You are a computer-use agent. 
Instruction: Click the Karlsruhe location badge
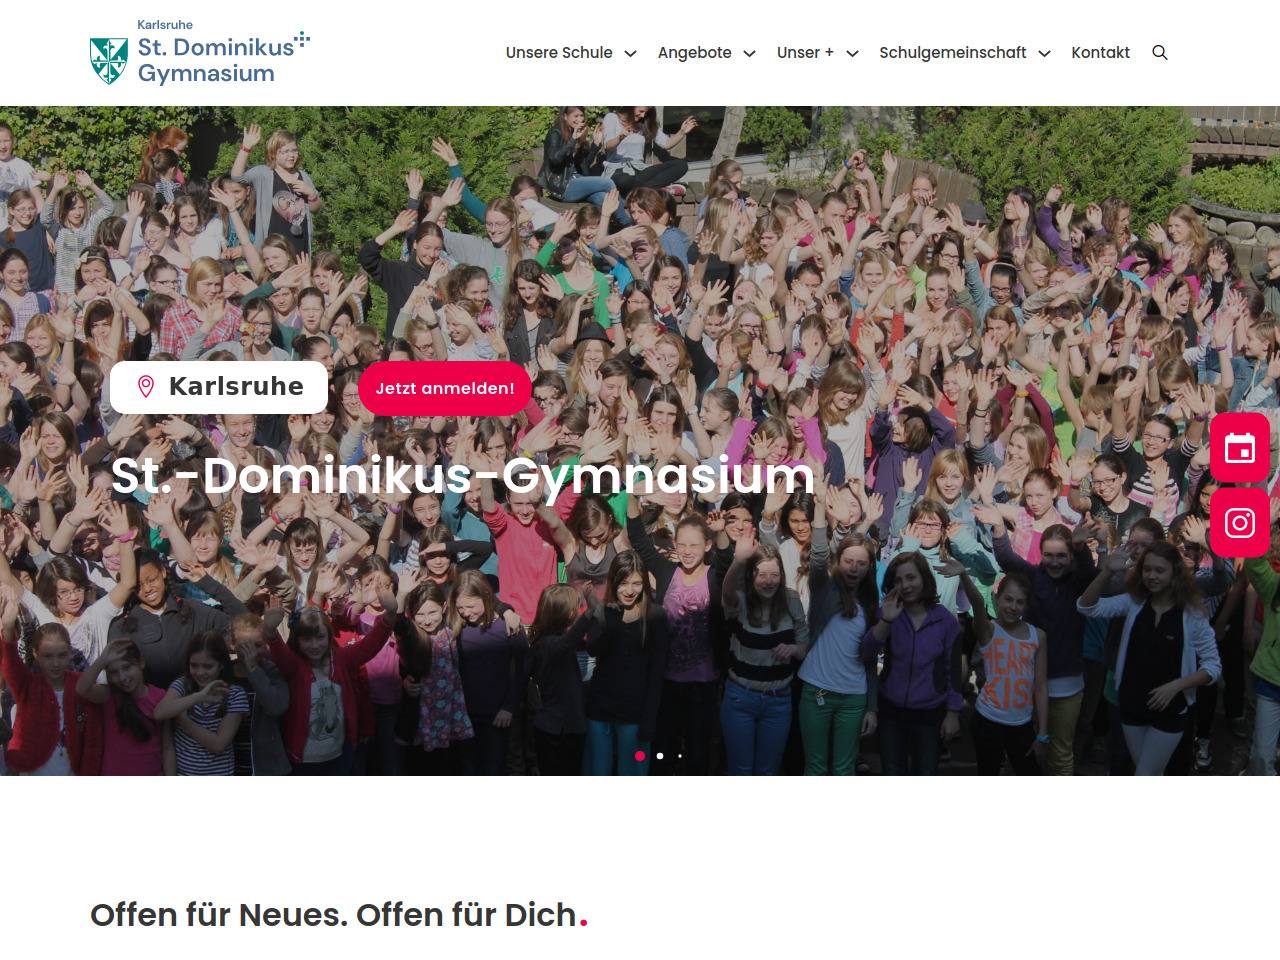219,387
